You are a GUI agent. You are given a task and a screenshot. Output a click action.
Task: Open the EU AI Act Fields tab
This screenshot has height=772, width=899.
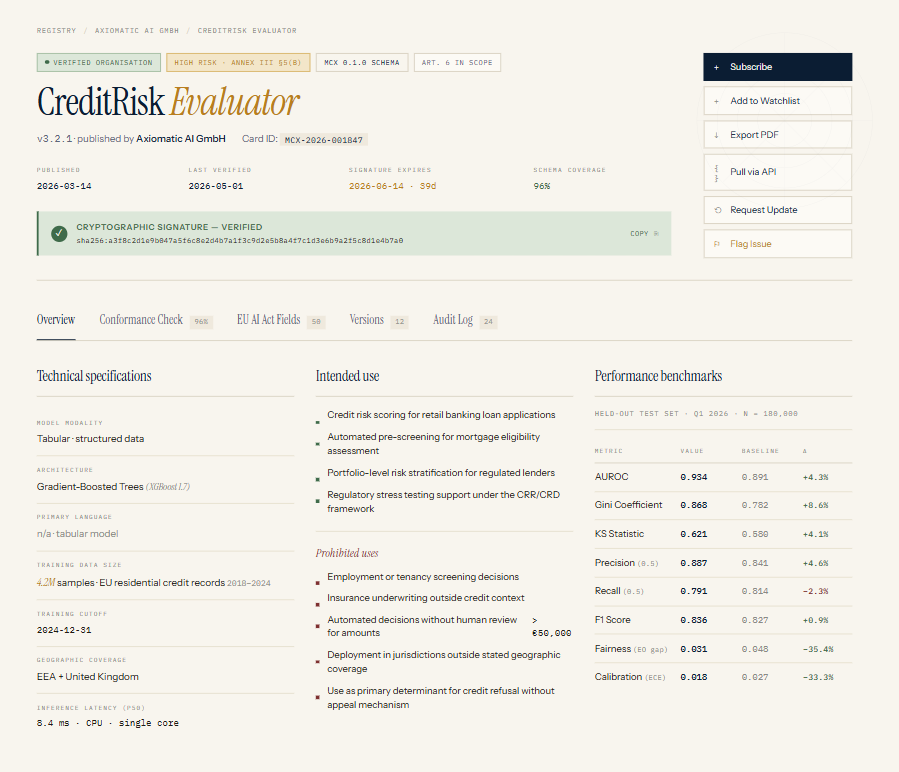click(x=280, y=320)
